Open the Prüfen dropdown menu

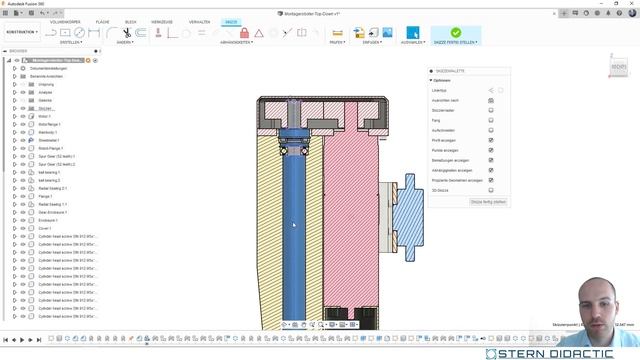(x=338, y=42)
